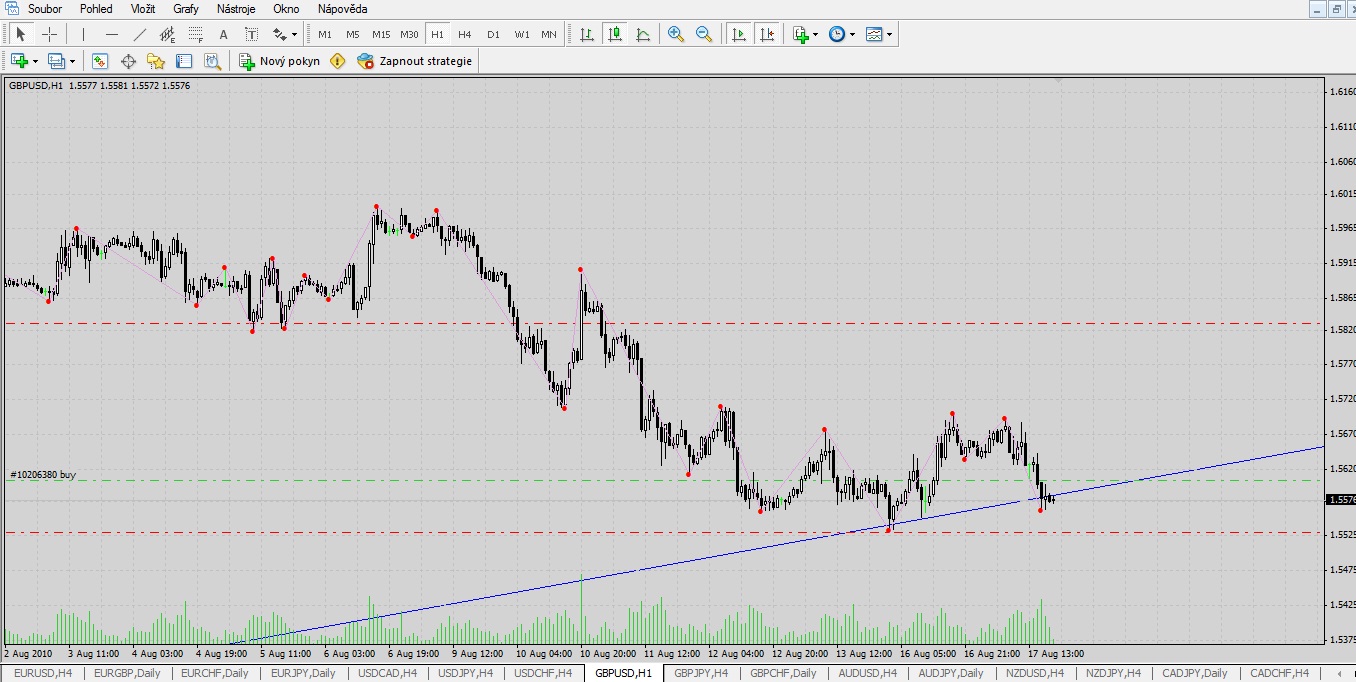Zoom out of the chart
This screenshot has width=1356, height=682.
coord(704,34)
